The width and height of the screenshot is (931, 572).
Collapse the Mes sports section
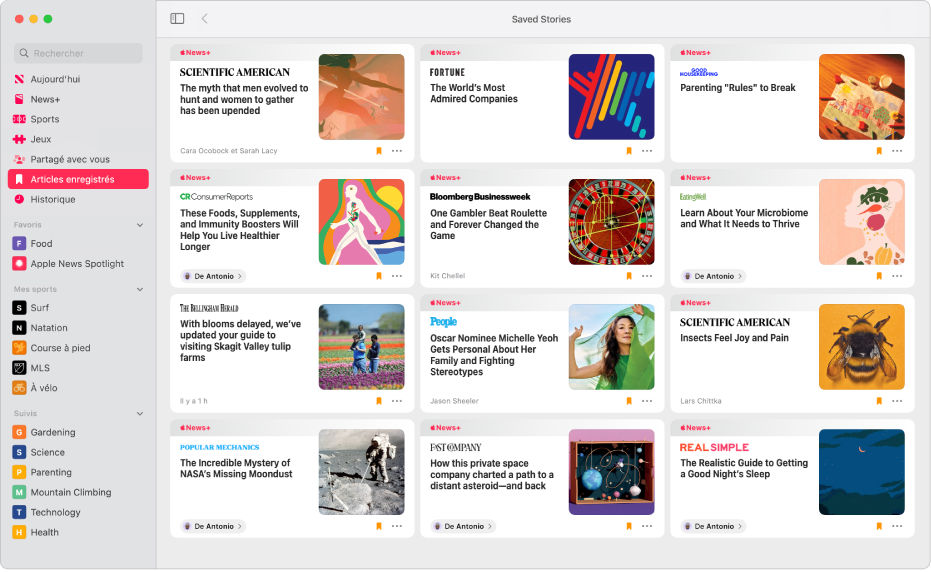coord(140,289)
